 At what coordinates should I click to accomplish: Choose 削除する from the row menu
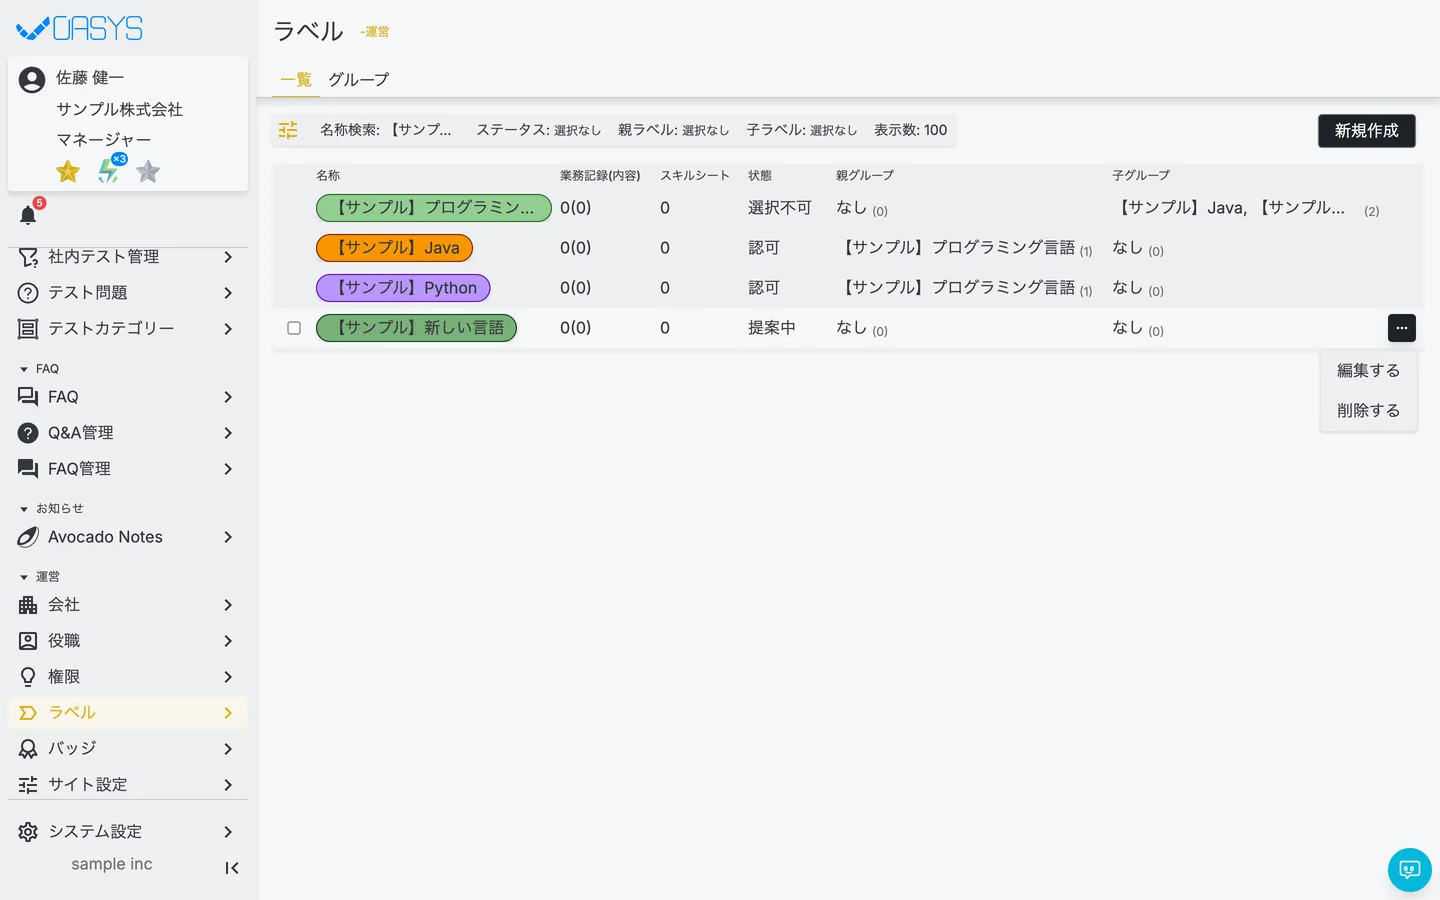click(x=1368, y=411)
